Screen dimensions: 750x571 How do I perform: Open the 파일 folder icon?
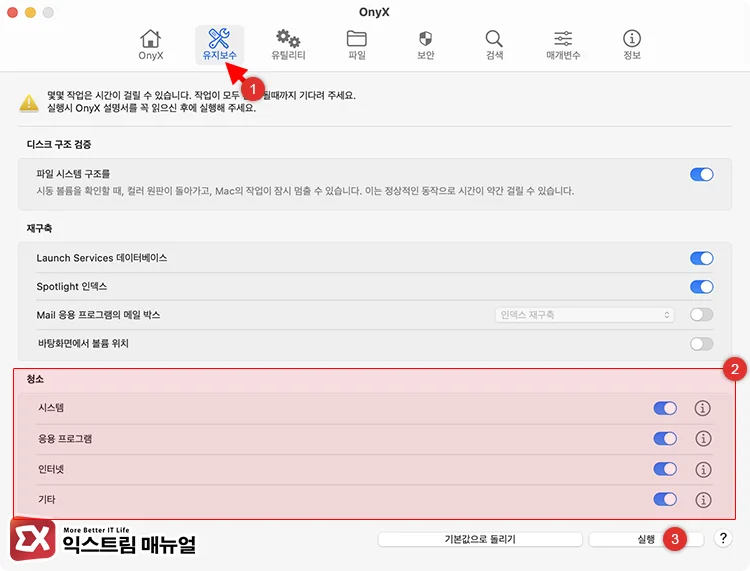[x=357, y=40]
